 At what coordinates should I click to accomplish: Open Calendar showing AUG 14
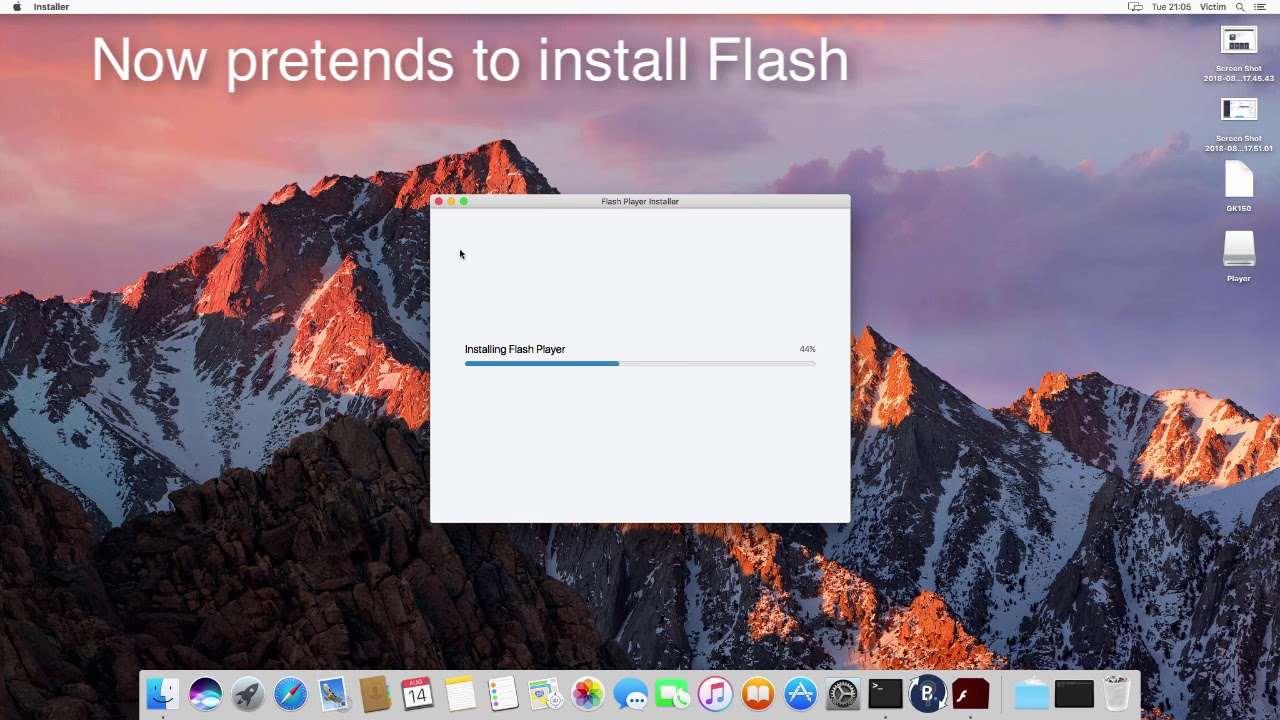point(418,693)
